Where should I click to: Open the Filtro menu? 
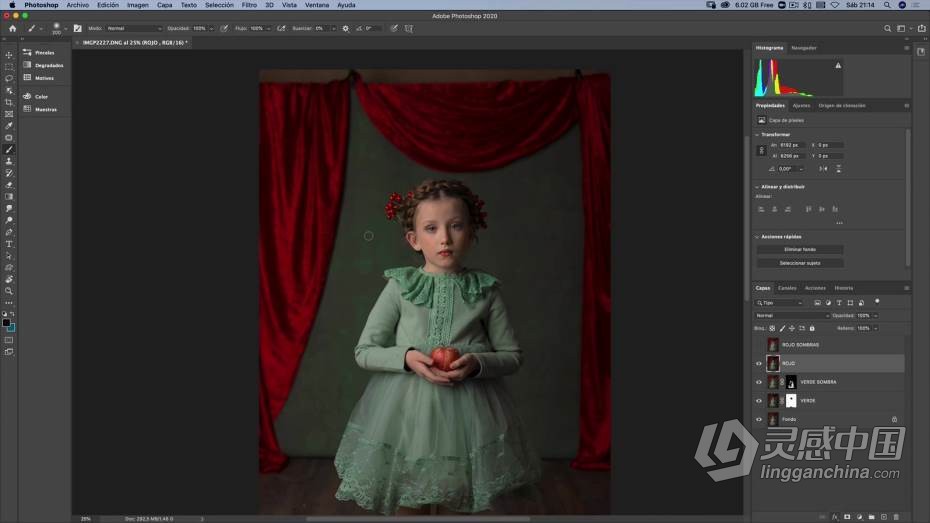pyautogui.click(x=249, y=5)
